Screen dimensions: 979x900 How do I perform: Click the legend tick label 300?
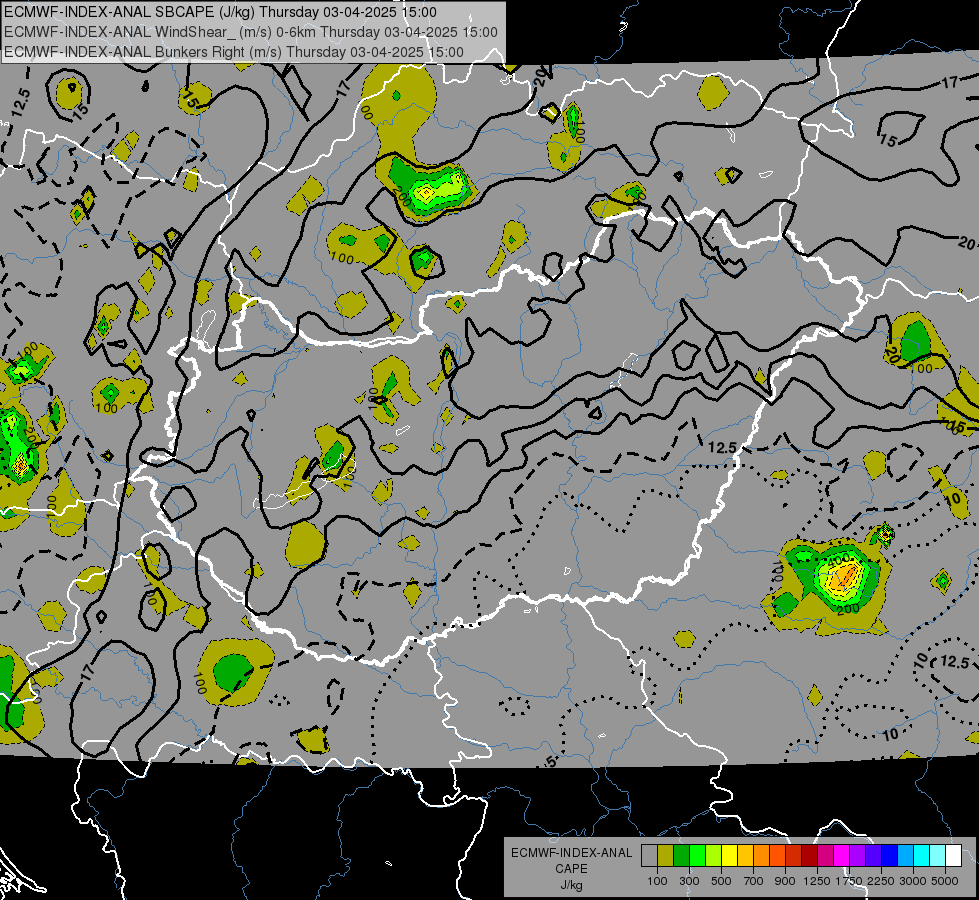point(689,881)
